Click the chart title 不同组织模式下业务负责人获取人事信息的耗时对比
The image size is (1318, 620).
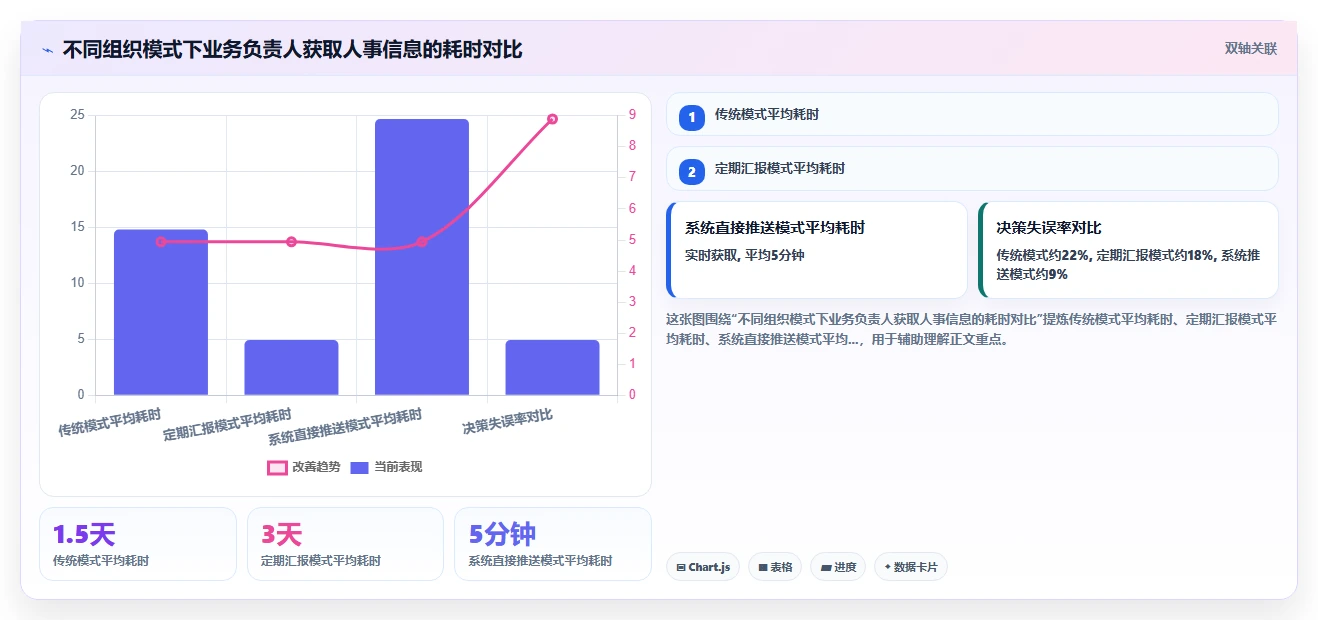[292, 49]
